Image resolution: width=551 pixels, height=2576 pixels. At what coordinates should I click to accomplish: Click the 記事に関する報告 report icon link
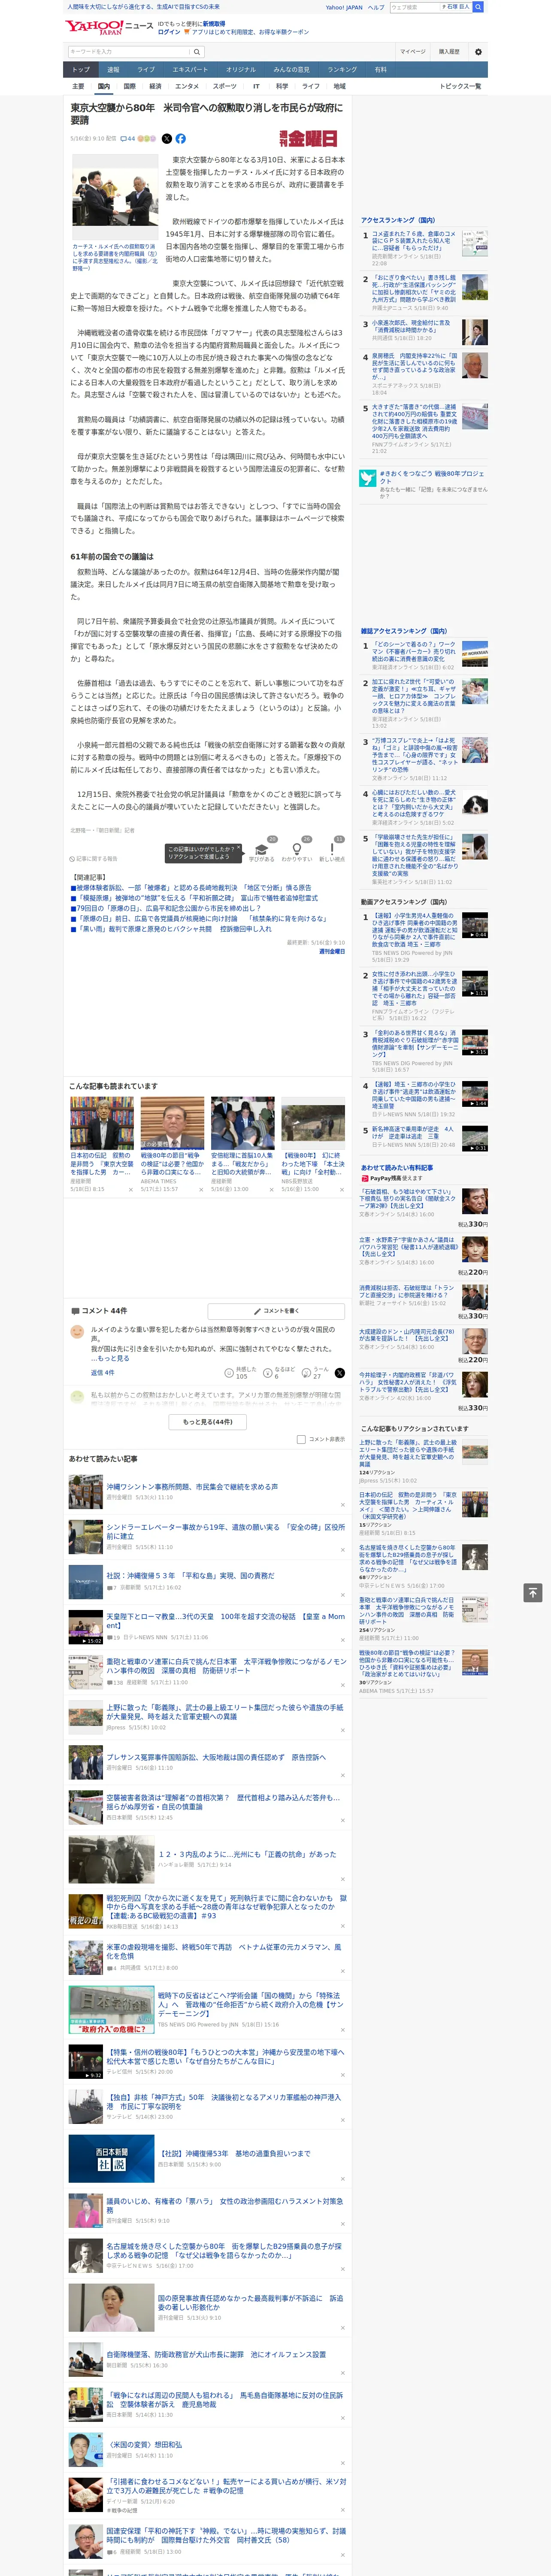[94, 859]
